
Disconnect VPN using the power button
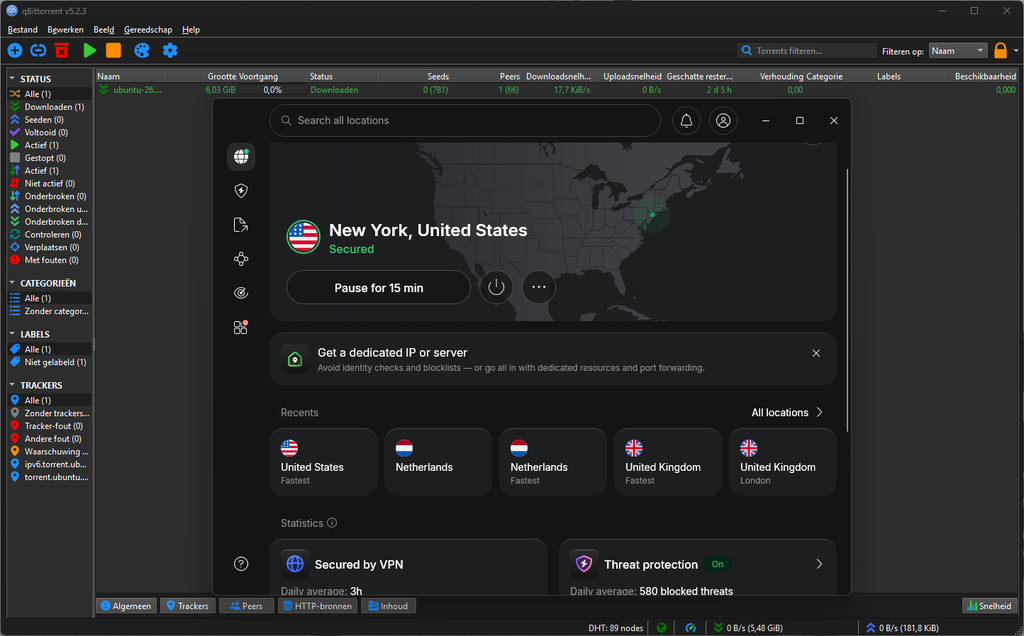click(496, 287)
